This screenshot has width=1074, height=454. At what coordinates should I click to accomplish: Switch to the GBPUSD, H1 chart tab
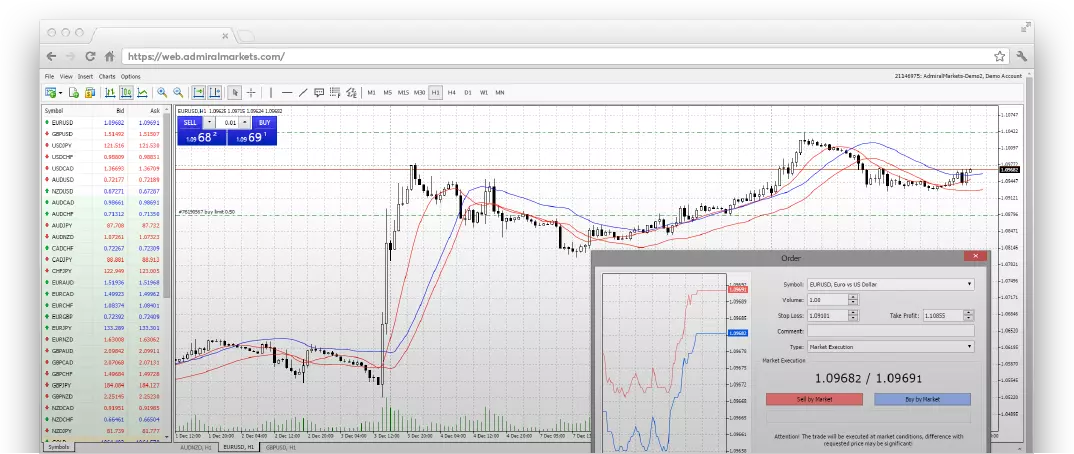tap(282, 447)
